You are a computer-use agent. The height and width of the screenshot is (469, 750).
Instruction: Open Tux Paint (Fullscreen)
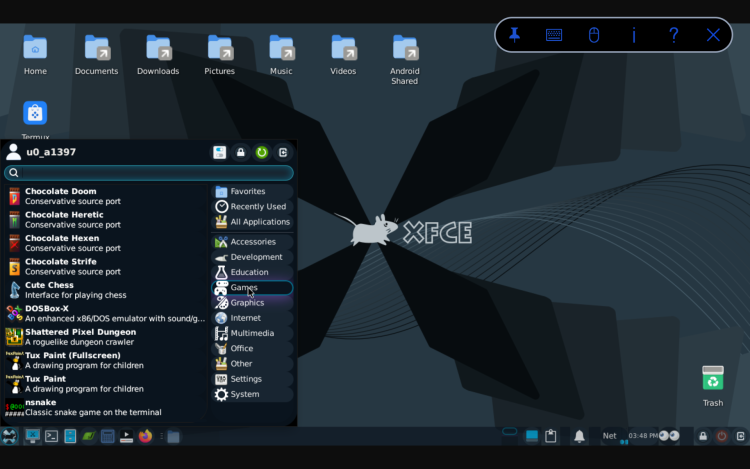(106, 360)
